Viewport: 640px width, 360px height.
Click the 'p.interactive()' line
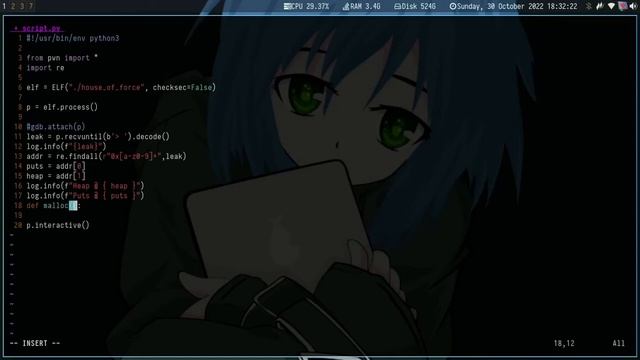click(x=58, y=225)
